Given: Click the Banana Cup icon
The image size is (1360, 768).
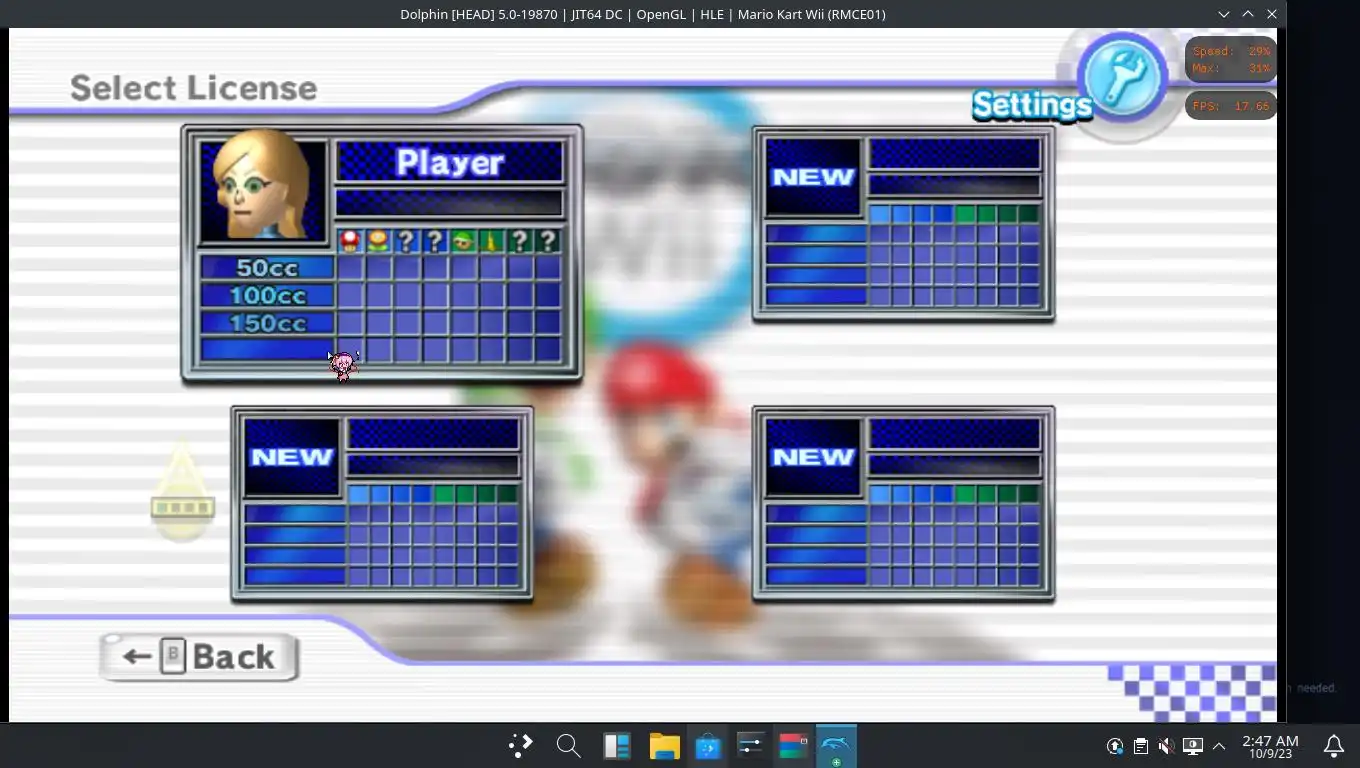Looking at the screenshot, I should [x=491, y=241].
